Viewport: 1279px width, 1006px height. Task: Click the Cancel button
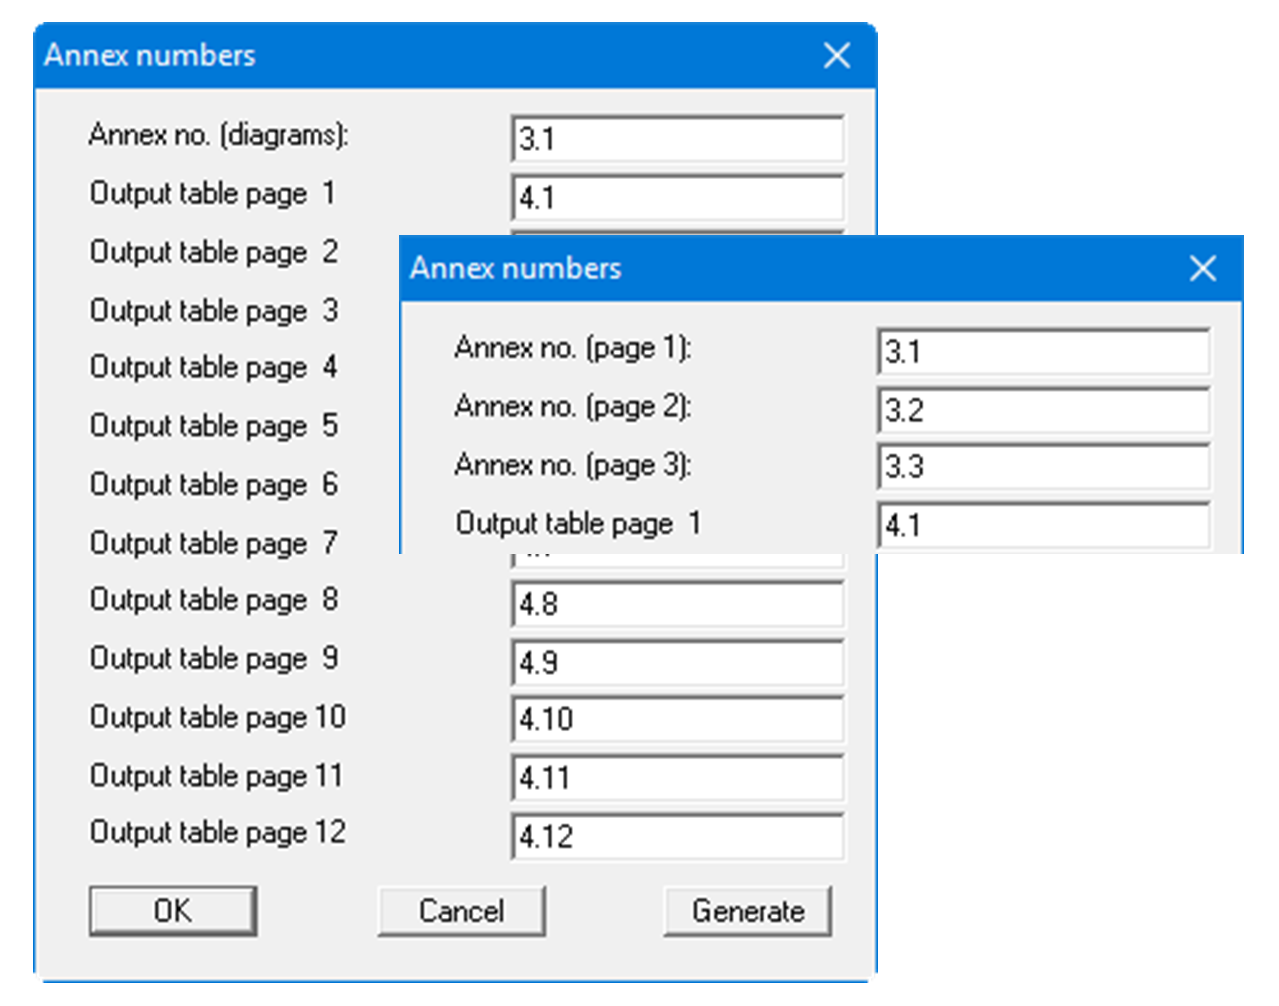(x=461, y=910)
